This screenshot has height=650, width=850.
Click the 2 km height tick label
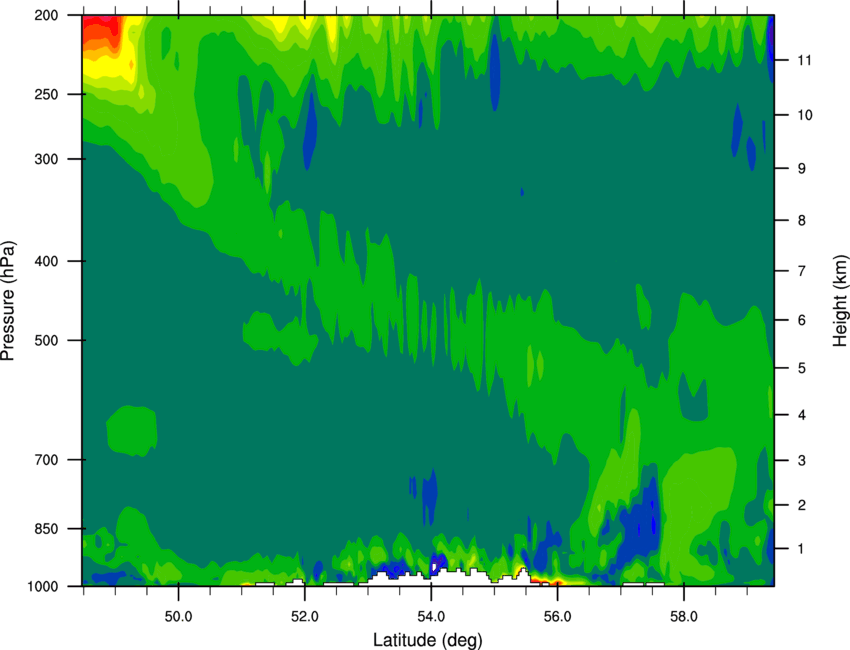802,505
